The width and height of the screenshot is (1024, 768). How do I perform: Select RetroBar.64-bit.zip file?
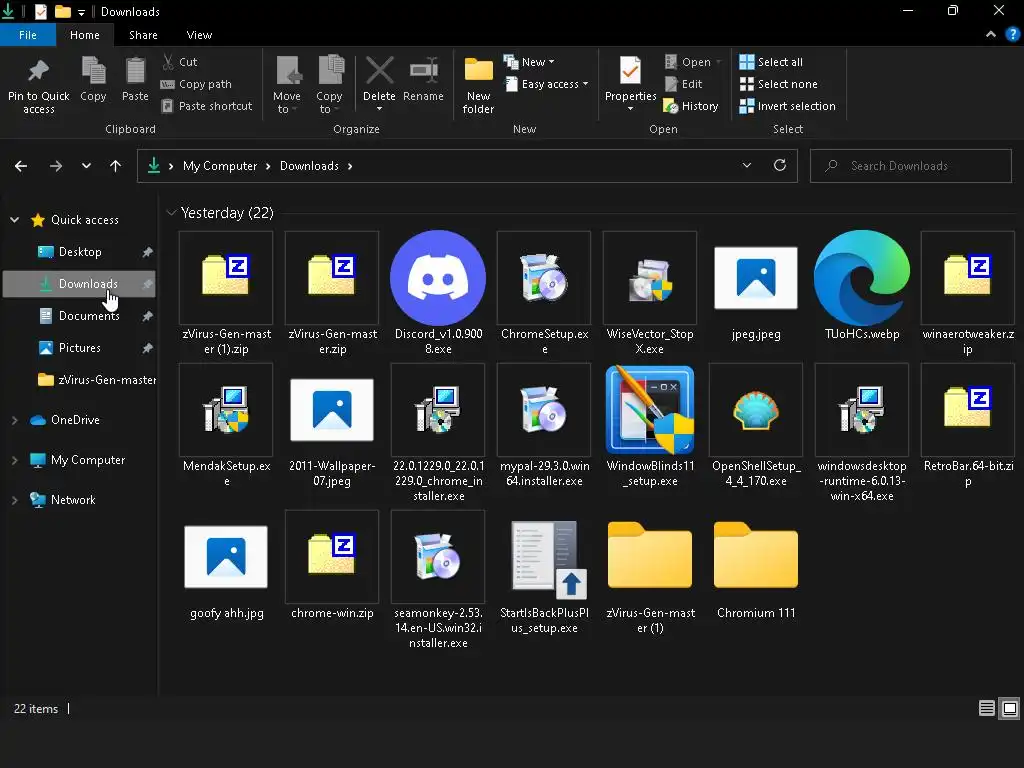[x=967, y=425]
